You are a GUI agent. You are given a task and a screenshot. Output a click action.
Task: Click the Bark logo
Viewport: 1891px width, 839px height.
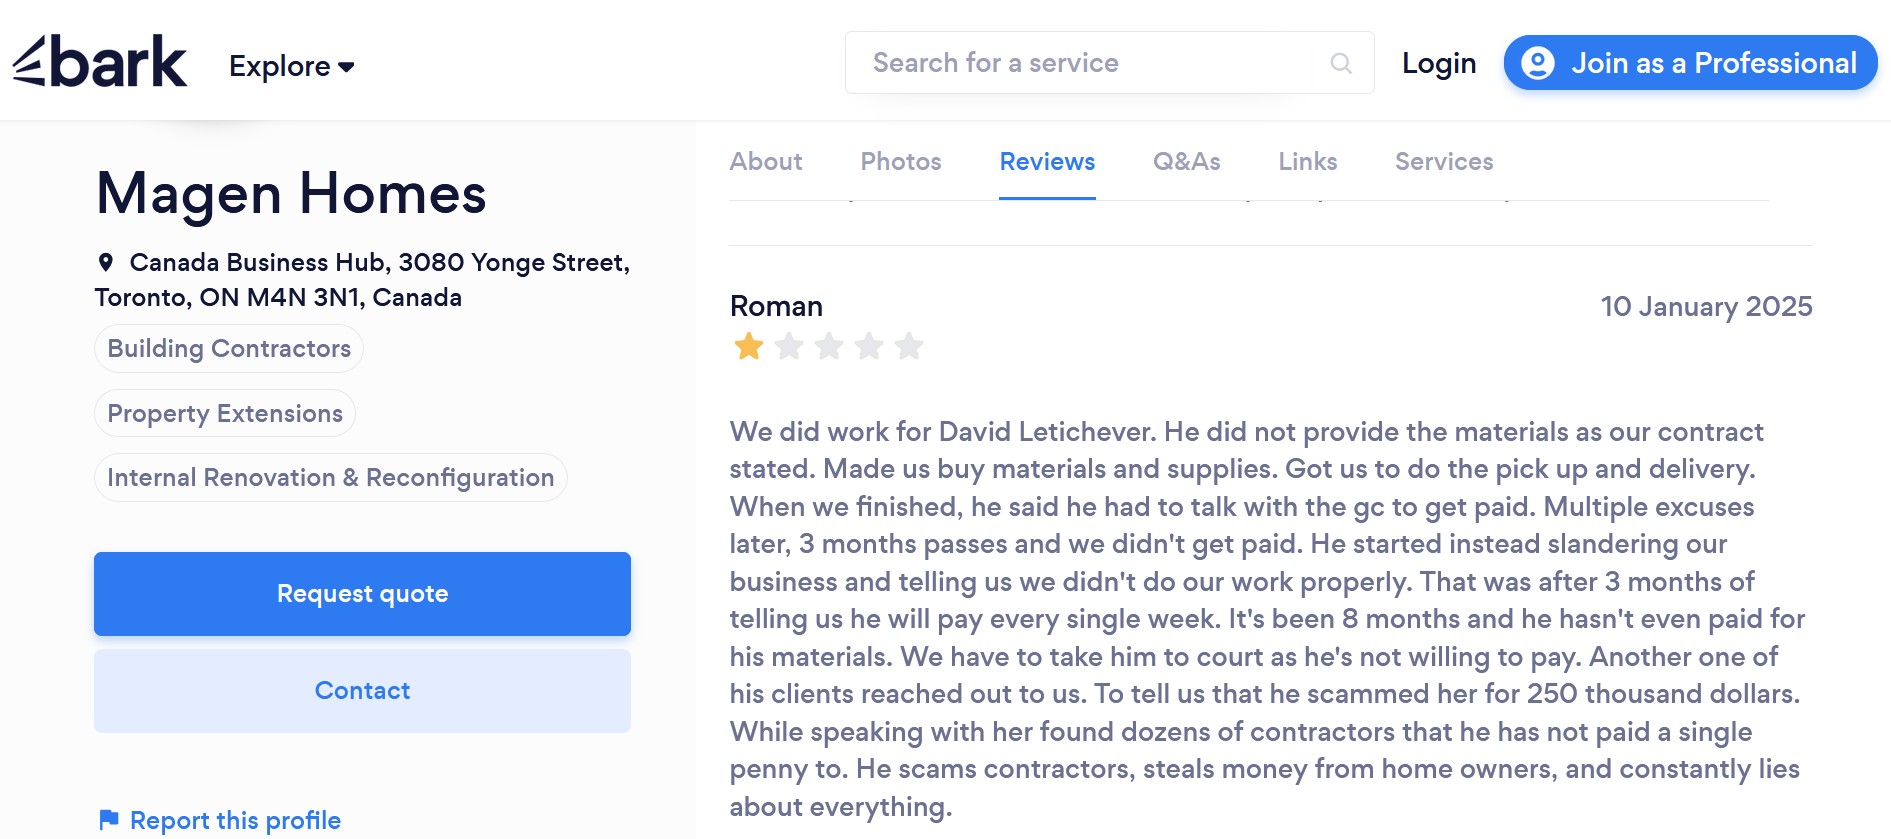click(100, 62)
